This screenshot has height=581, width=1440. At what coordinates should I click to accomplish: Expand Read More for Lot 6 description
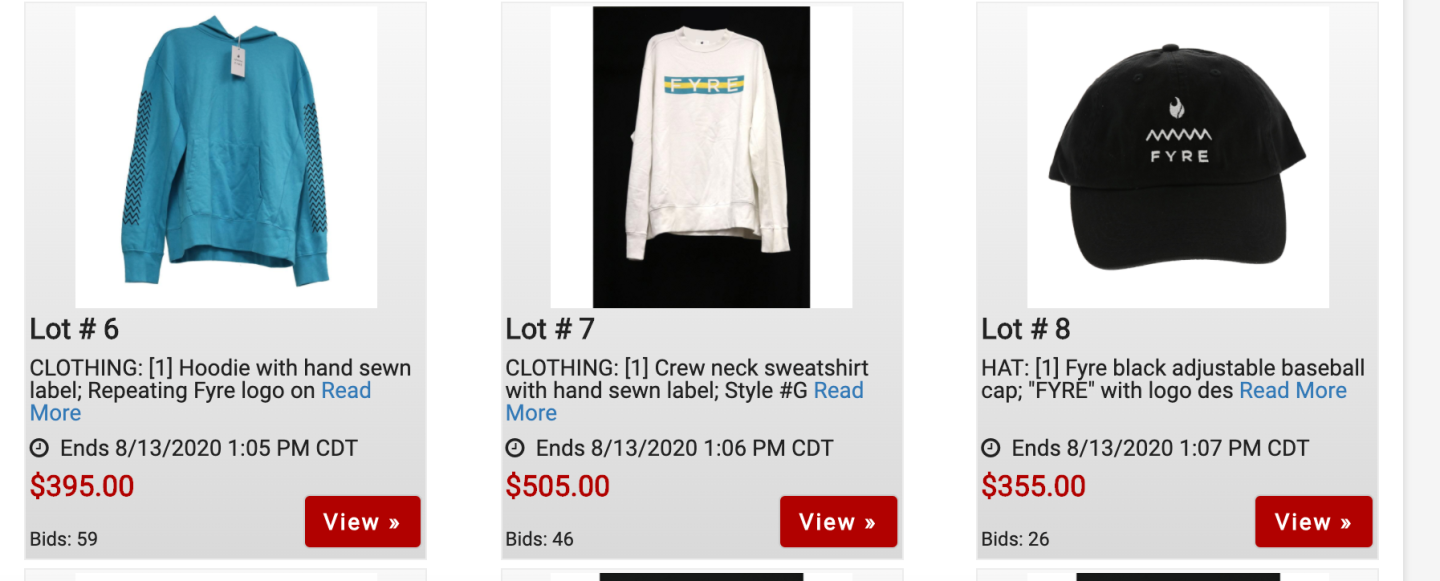coord(346,391)
